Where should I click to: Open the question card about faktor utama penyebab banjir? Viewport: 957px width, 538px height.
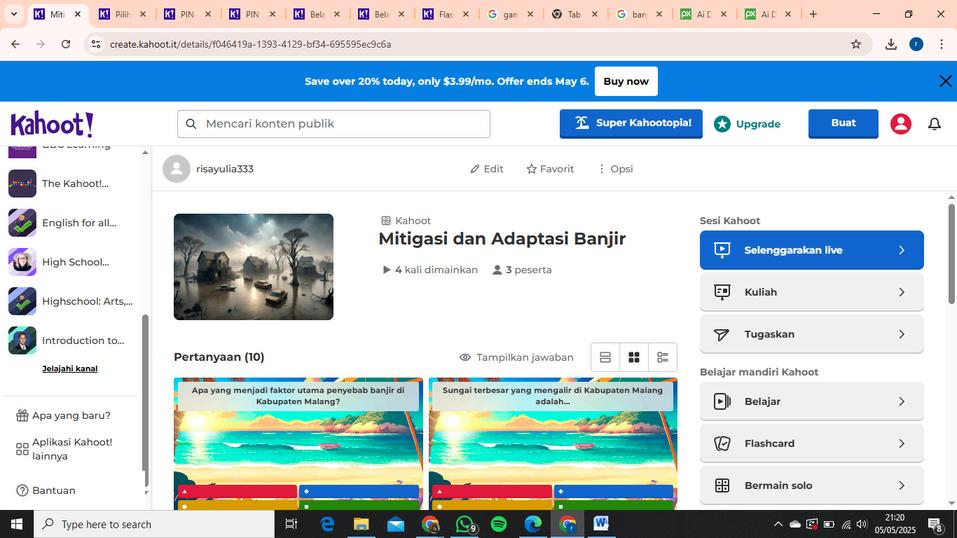click(298, 443)
